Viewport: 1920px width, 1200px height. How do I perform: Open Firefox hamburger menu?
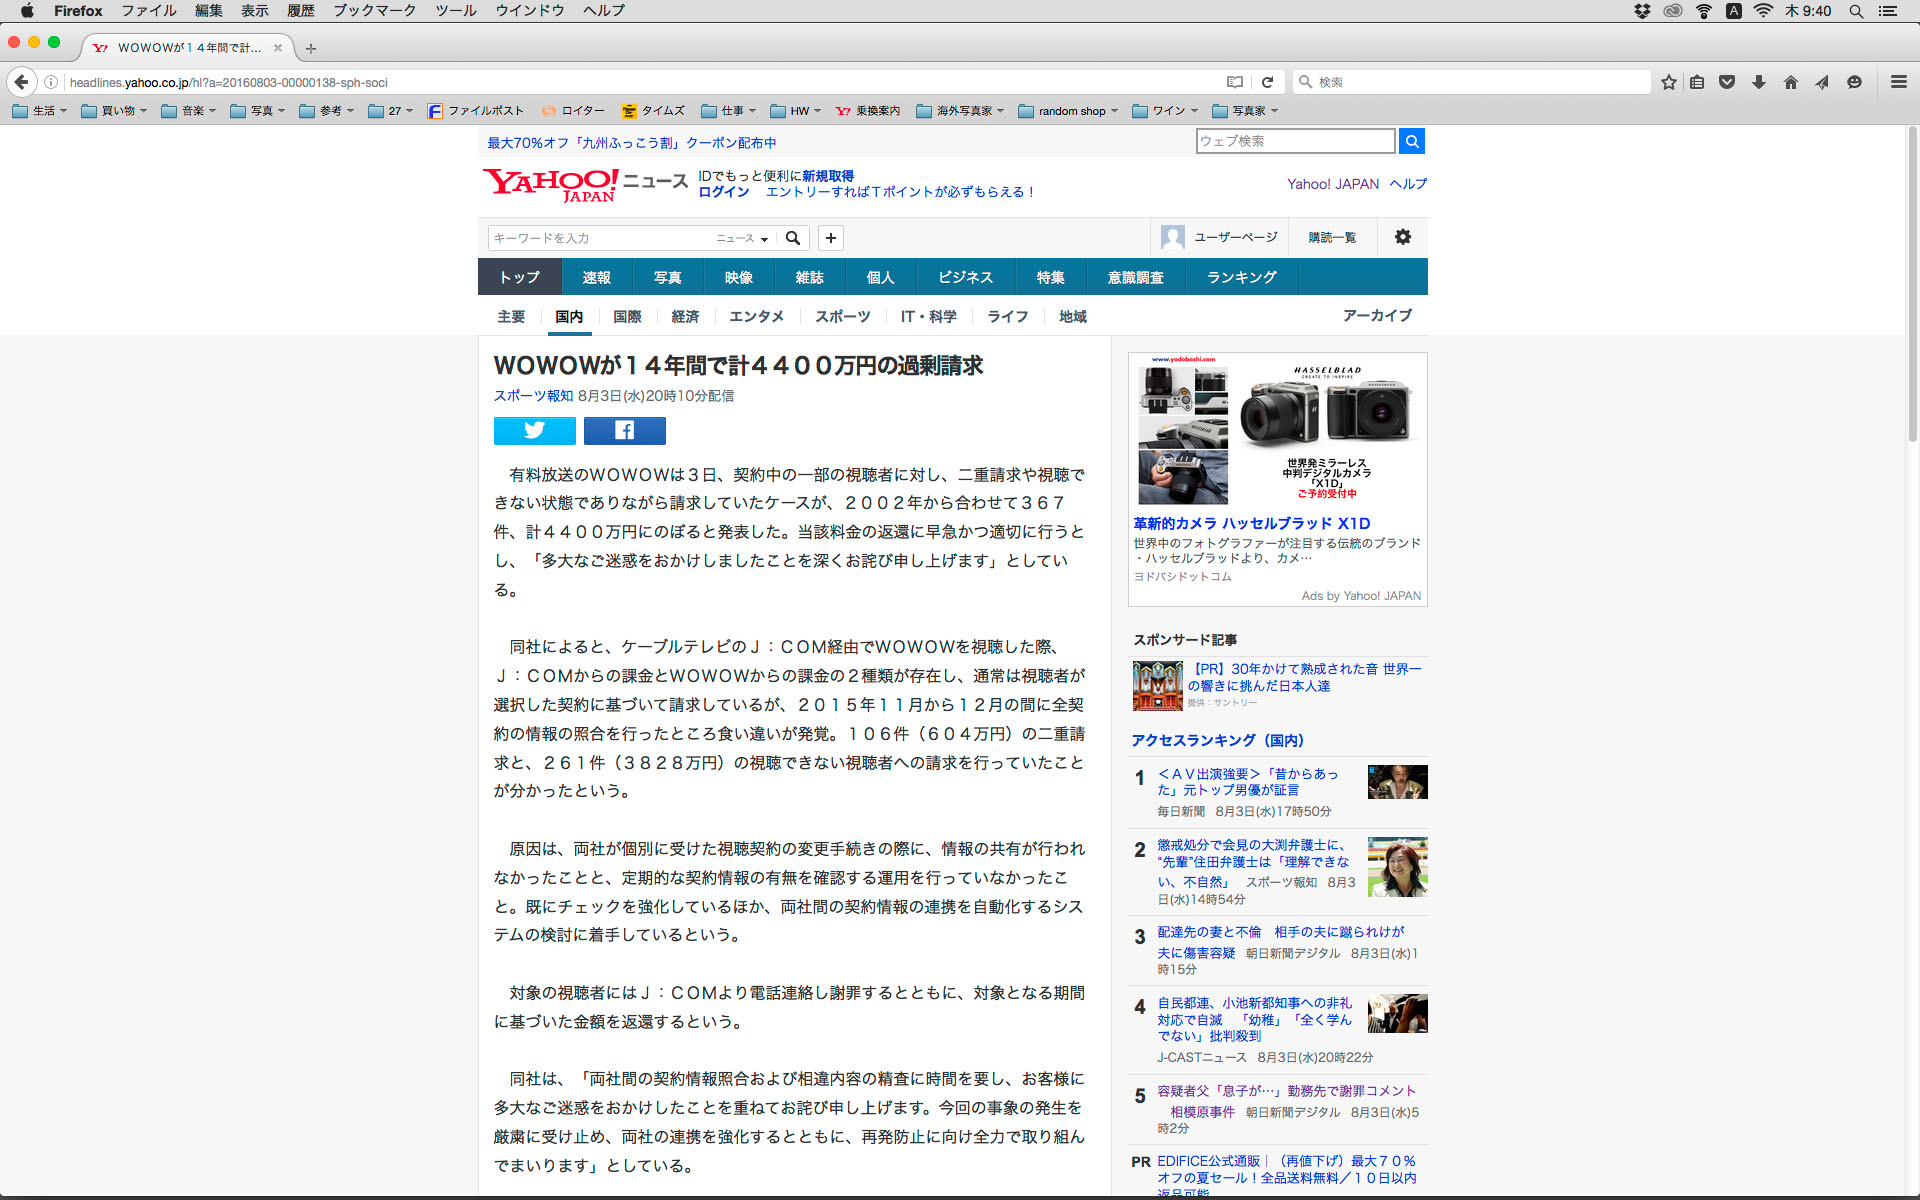1898,82
